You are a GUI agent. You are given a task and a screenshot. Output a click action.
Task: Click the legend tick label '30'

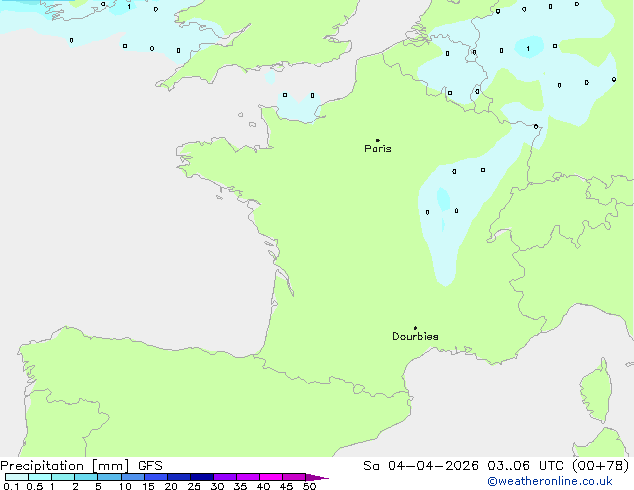click(217, 486)
